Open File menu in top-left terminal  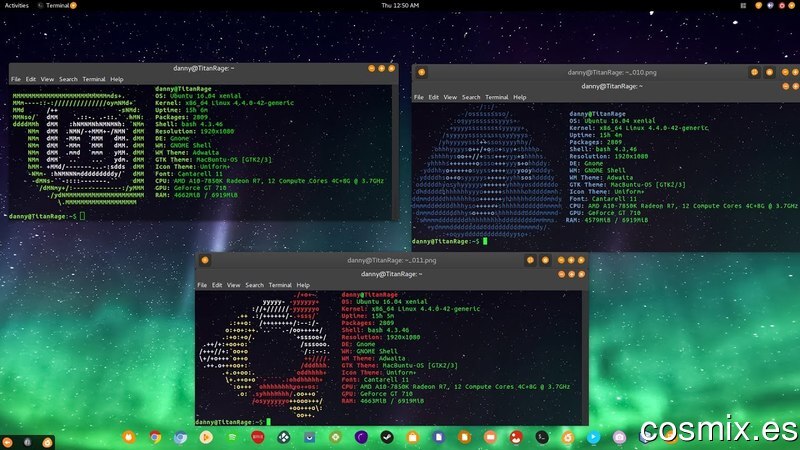tap(16, 79)
